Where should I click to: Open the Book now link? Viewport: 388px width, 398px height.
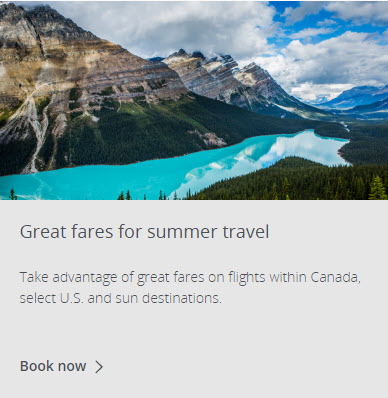pos(61,366)
